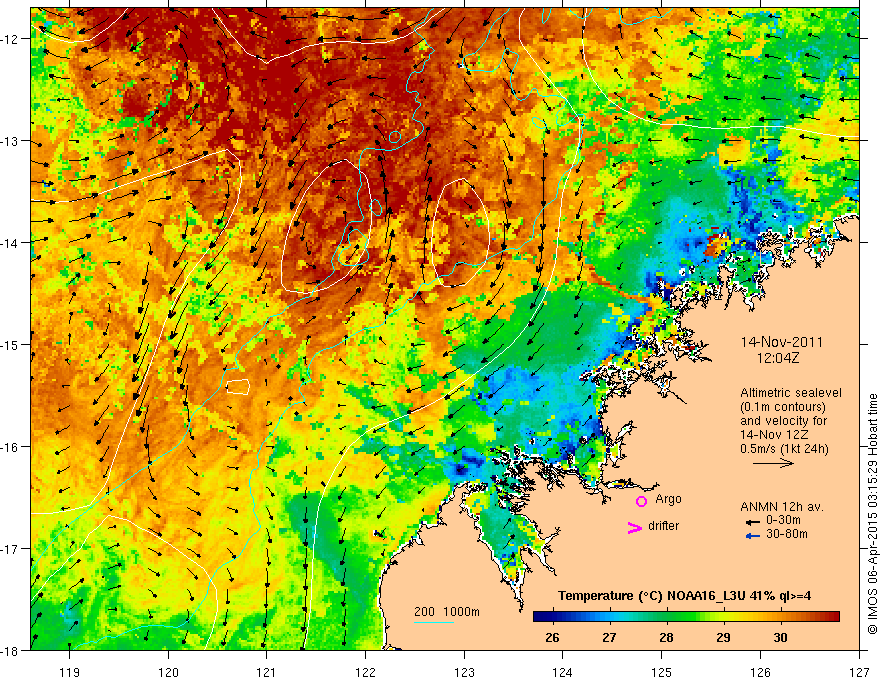Click the "14-Nov 12Z" text

tap(776, 435)
